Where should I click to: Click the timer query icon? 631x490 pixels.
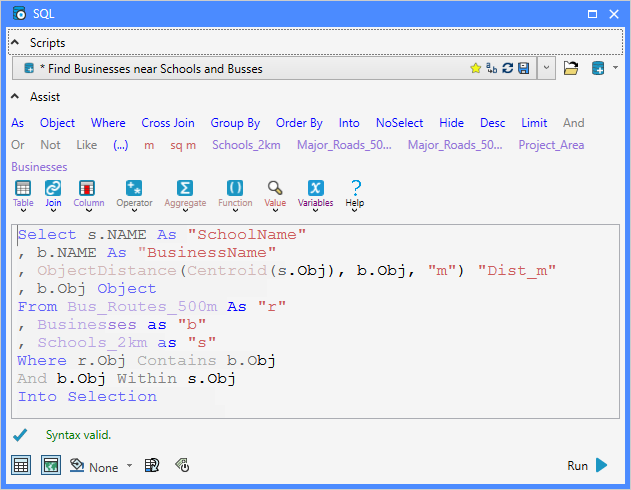pyautogui.click(x=182, y=465)
